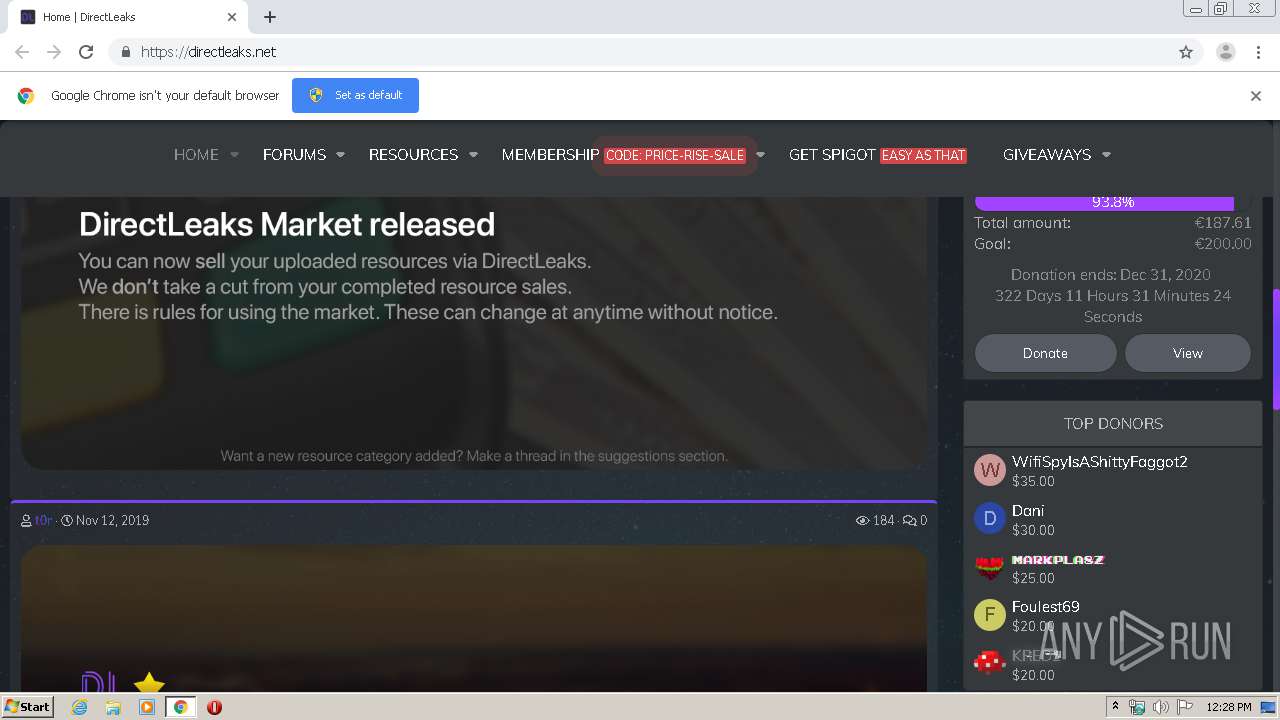The height and width of the screenshot is (720, 1280).
Task: Open GET SPIGOT menu item
Action: 832,155
